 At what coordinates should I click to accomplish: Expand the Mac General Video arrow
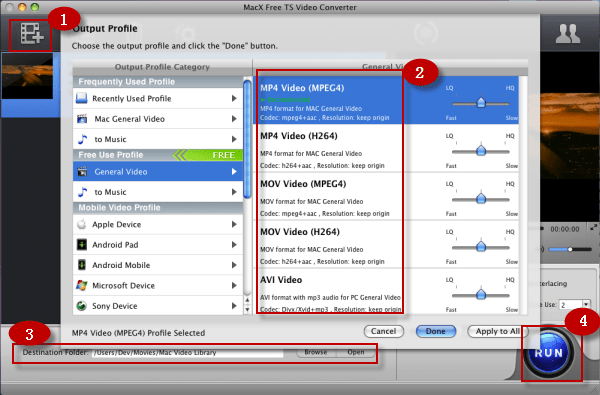coord(234,119)
